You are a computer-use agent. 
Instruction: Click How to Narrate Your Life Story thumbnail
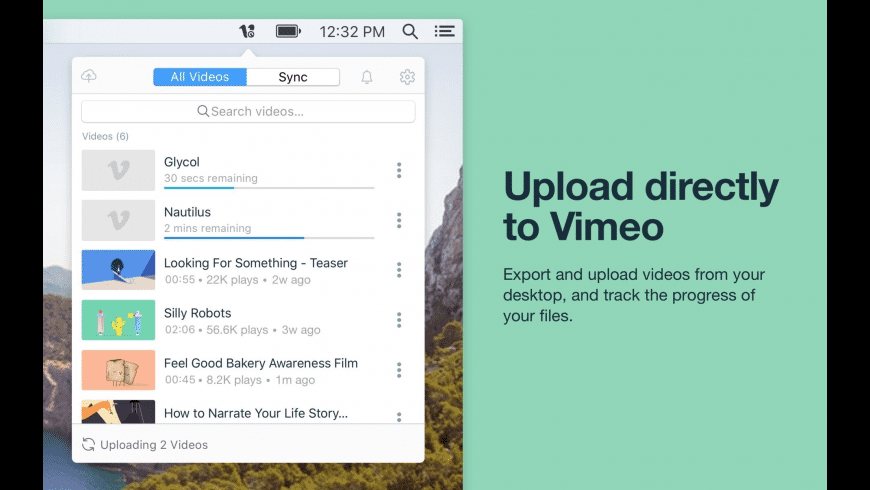[118, 411]
